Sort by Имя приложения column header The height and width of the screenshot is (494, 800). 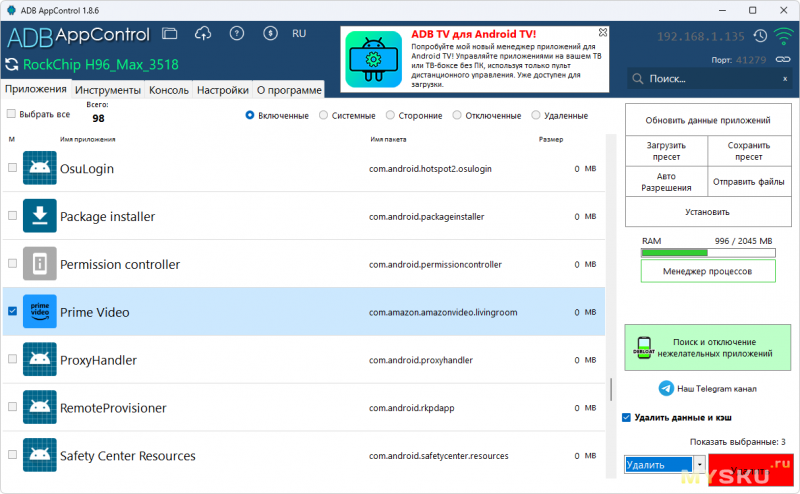88,139
